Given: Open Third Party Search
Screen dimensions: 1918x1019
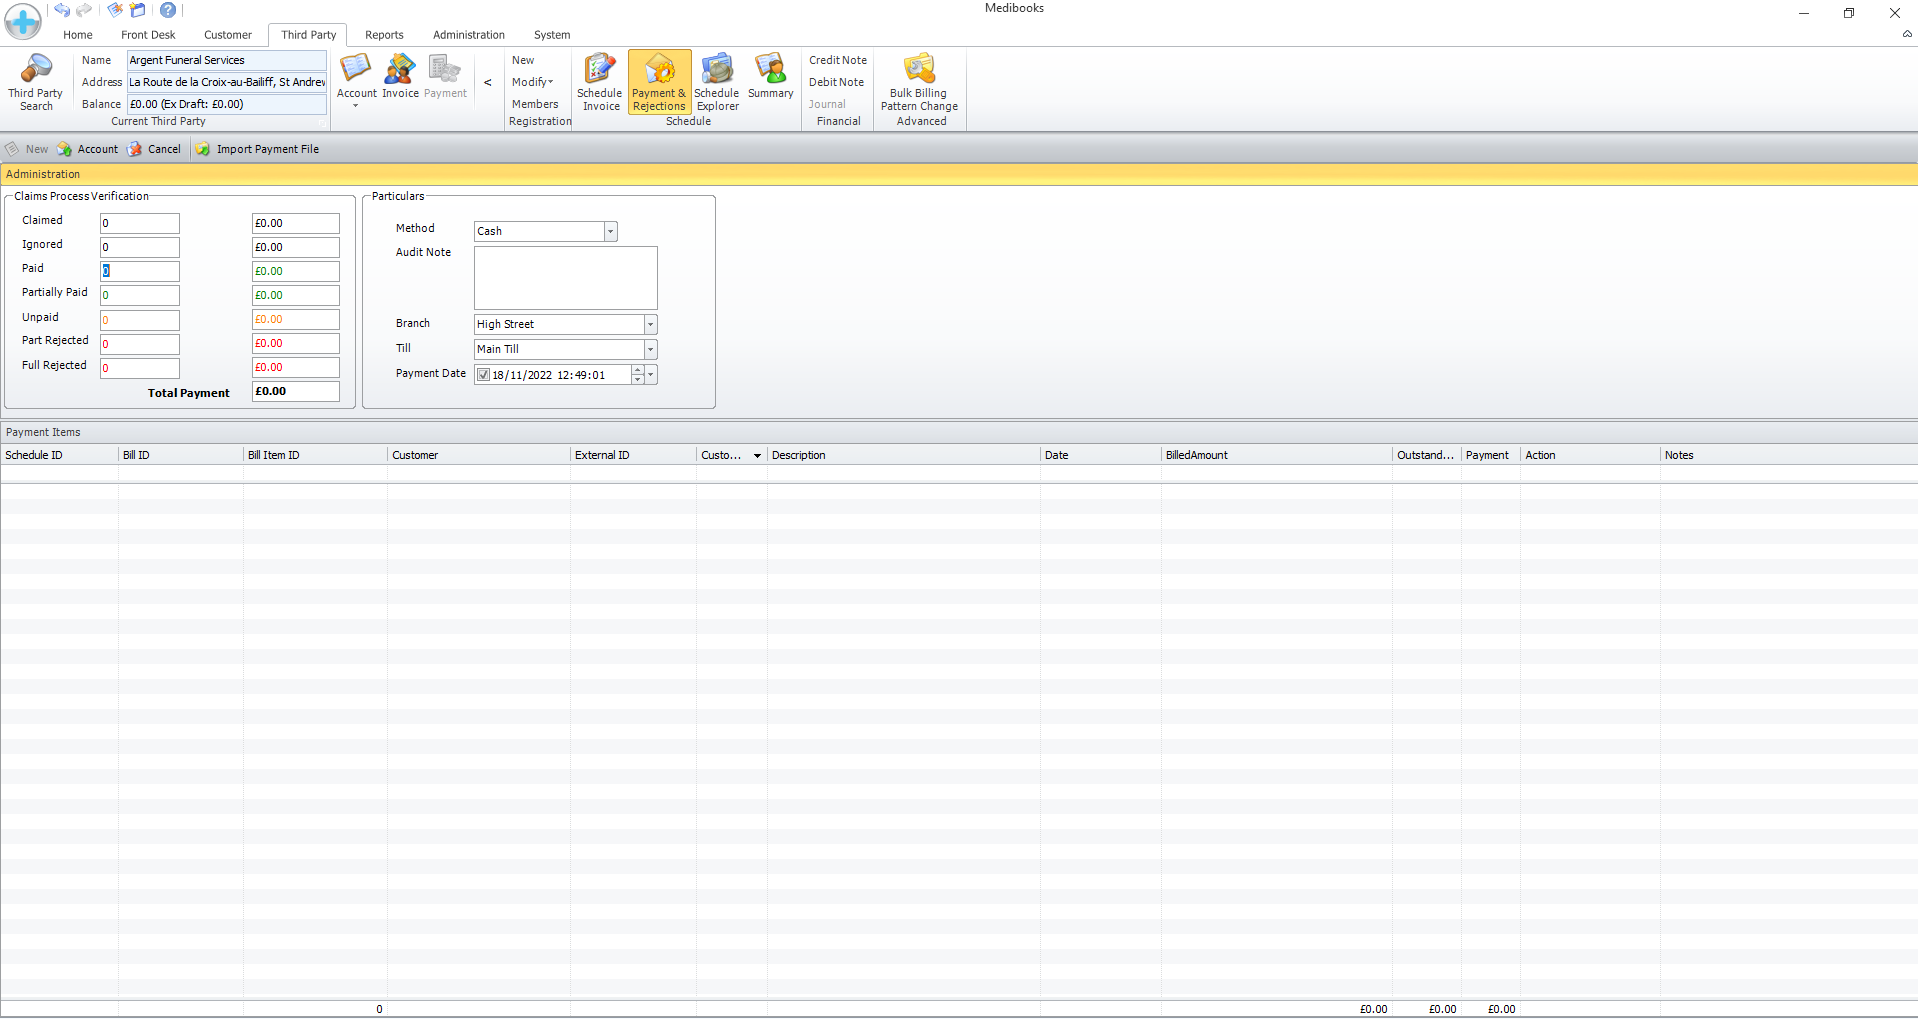Looking at the screenshot, I should [x=36, y=81].
